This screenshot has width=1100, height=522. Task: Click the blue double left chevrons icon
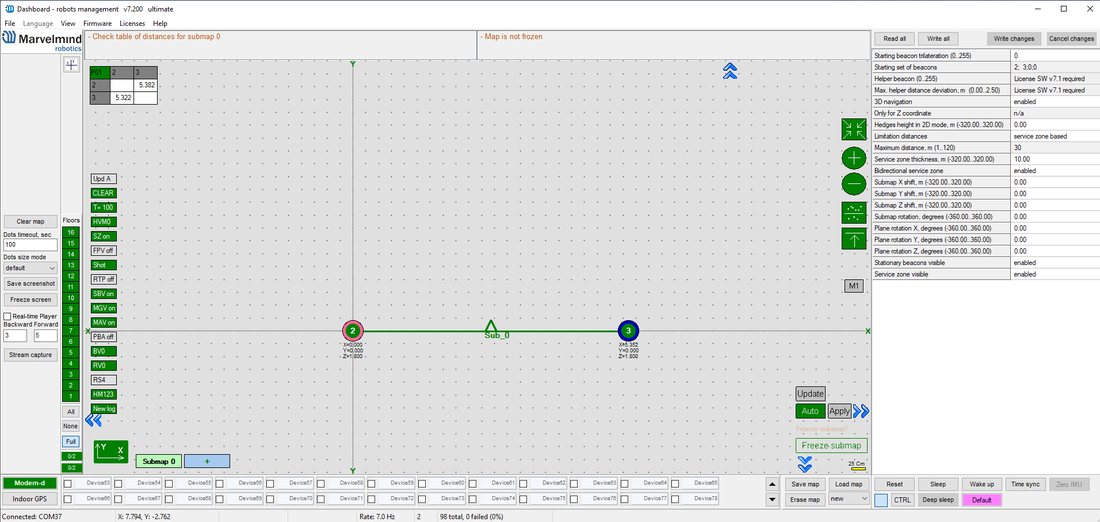[x=93, y=420]
